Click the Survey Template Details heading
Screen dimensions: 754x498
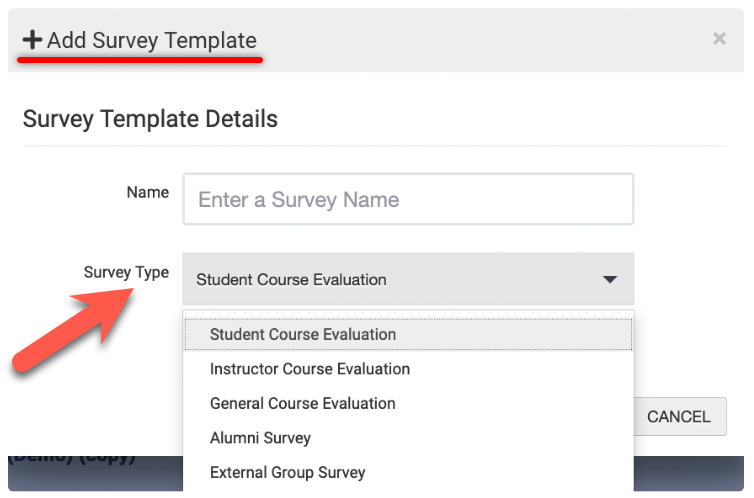150,120
